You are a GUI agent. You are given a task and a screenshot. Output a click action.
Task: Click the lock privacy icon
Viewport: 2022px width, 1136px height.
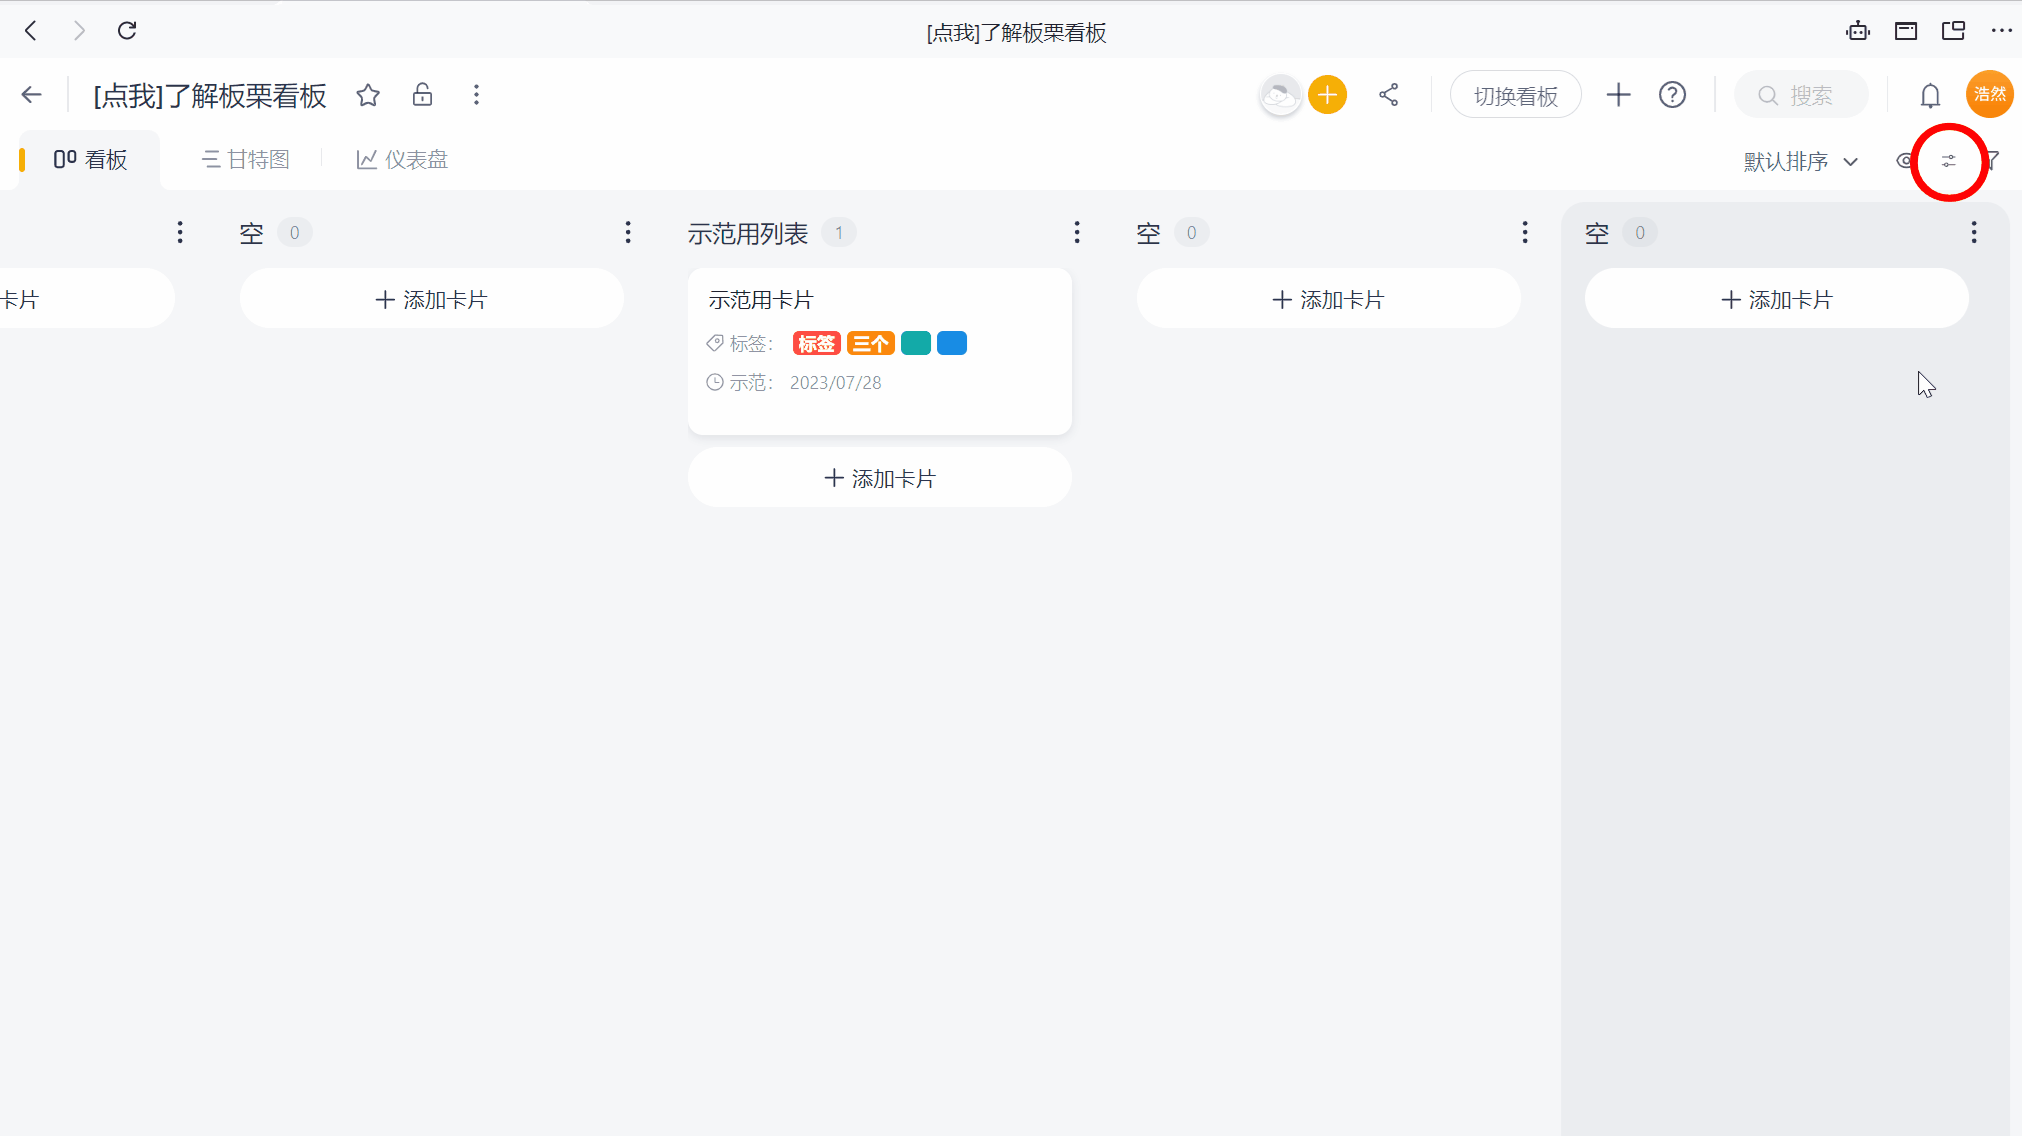point(422,95)
